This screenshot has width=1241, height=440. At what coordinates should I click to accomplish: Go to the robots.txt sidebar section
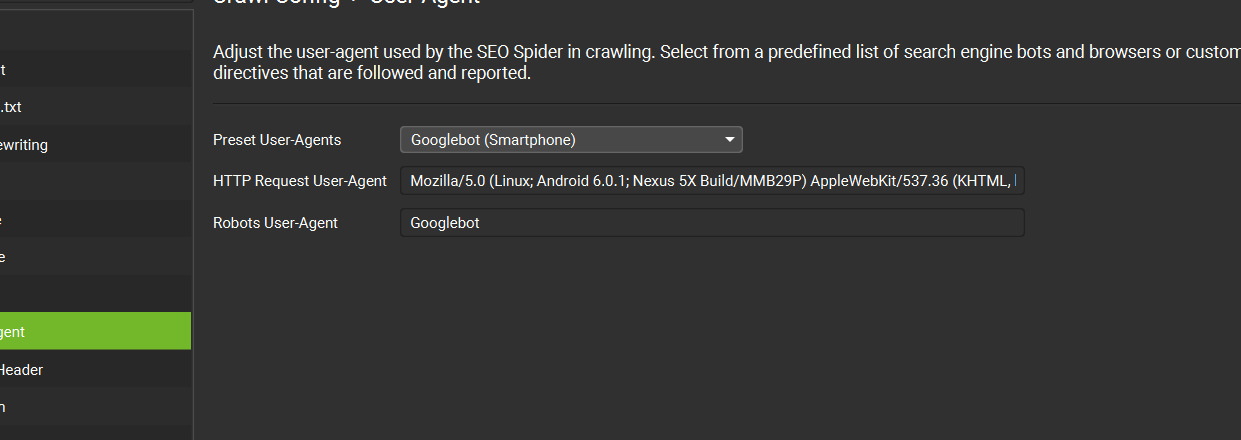(95, 107)
